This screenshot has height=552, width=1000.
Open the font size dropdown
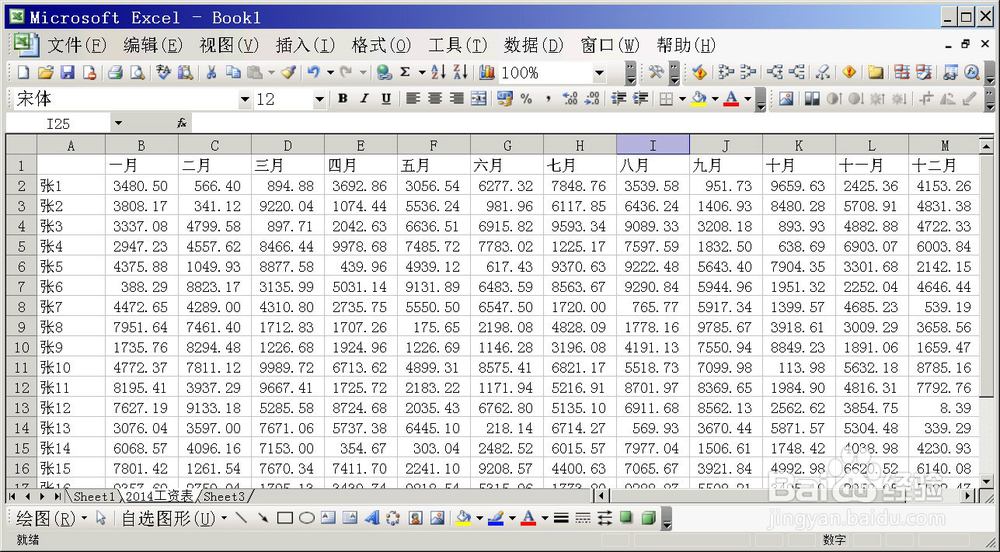320,99
